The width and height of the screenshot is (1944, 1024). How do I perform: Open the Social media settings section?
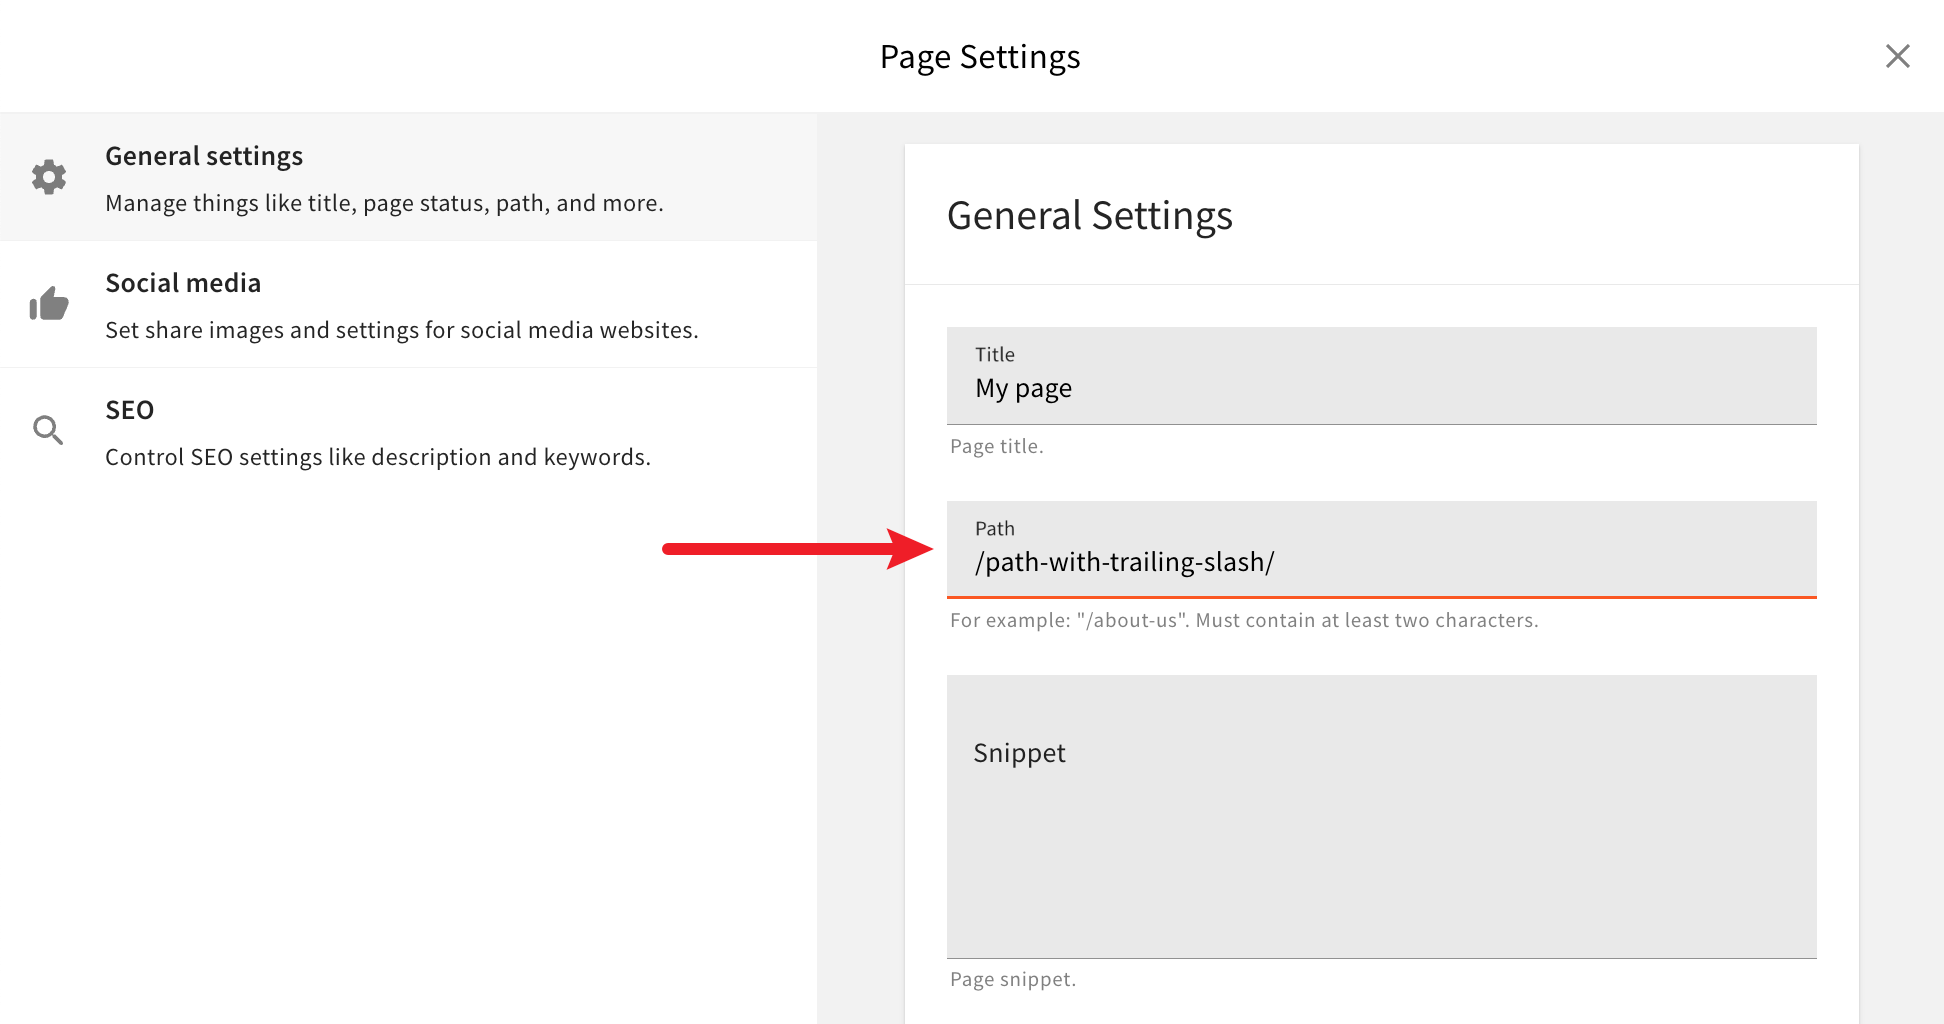click(x=183, y=282)
